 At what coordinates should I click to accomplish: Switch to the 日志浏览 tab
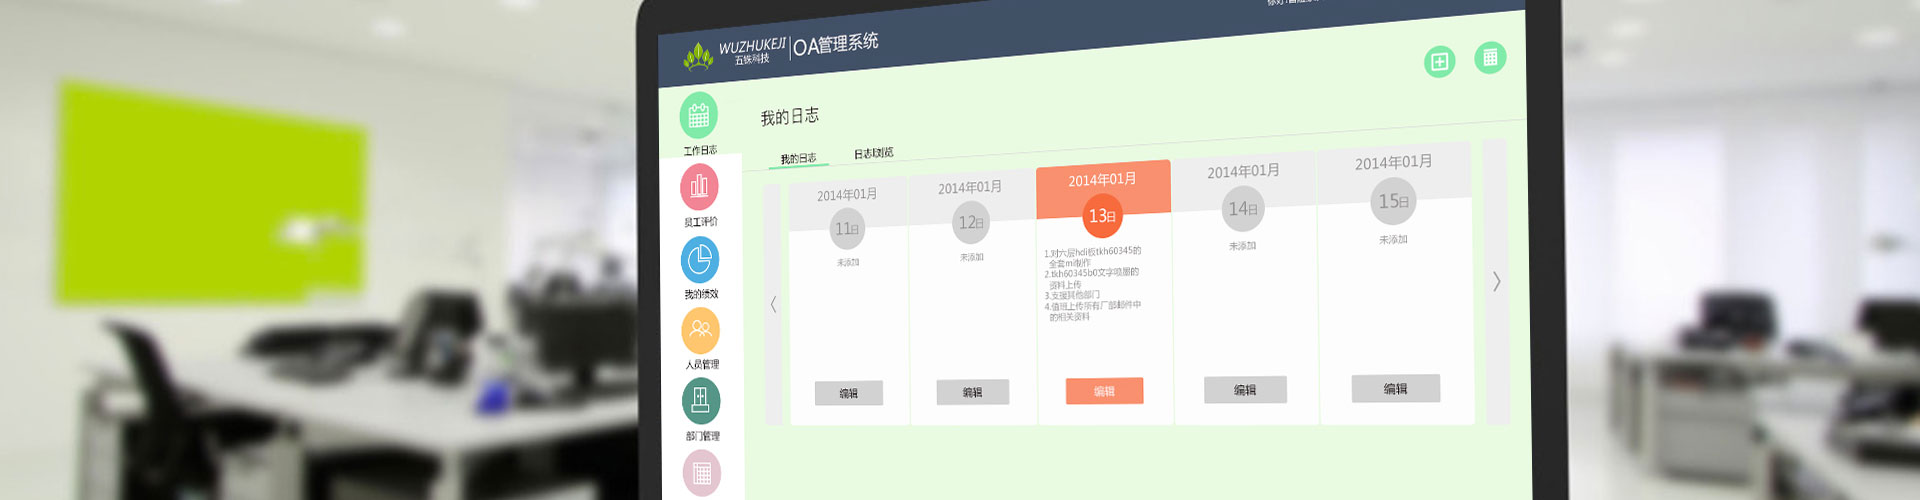[x=873, y=153]
